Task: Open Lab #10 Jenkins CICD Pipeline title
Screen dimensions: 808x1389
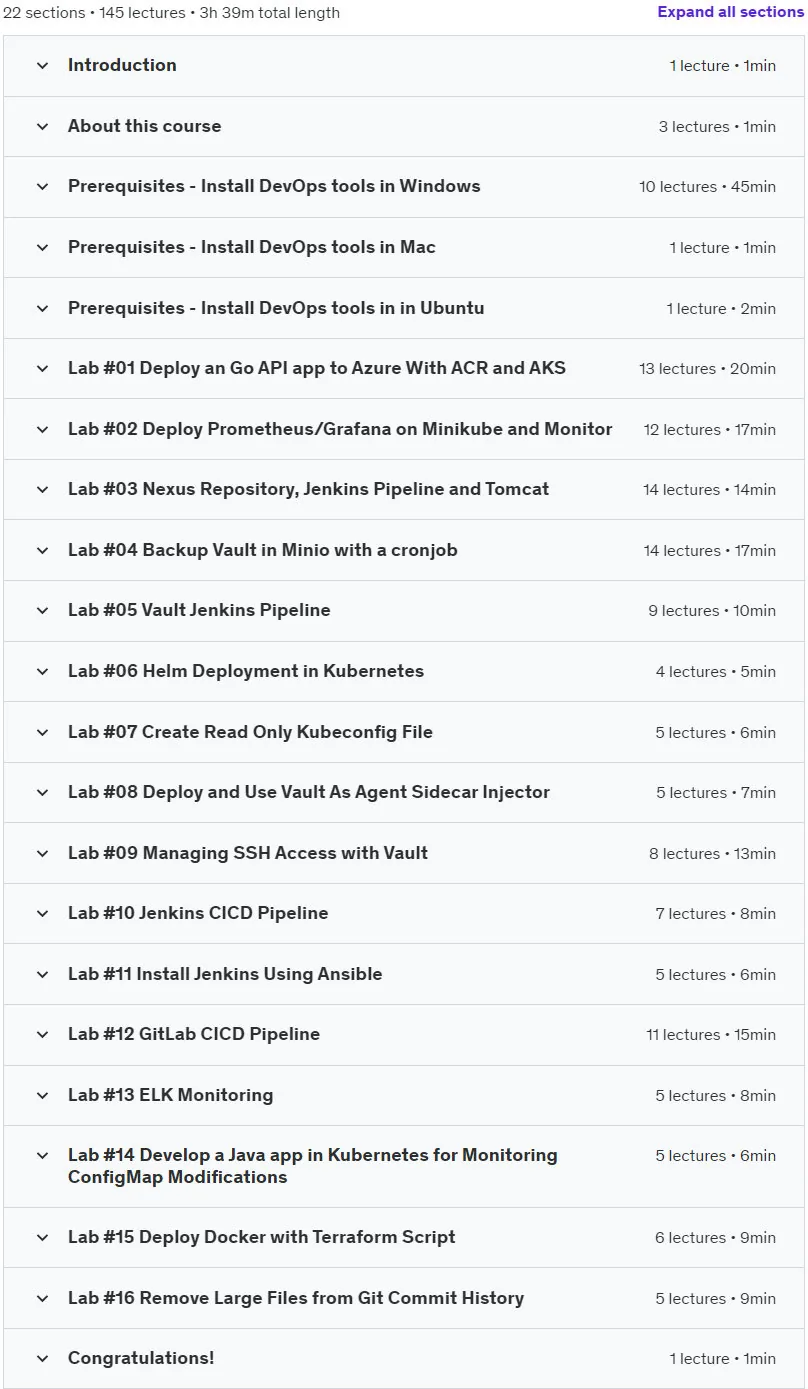Action: click(x=198, y=913)
